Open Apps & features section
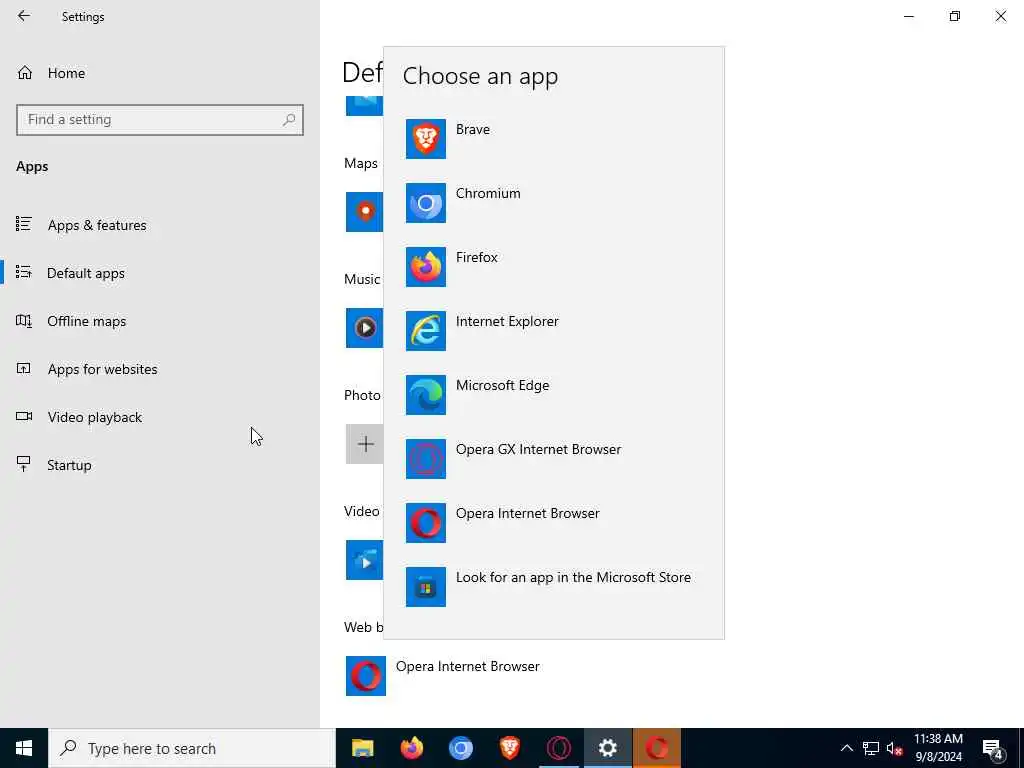The height and width of the screenshot is (768, 1024). (160, 225)
